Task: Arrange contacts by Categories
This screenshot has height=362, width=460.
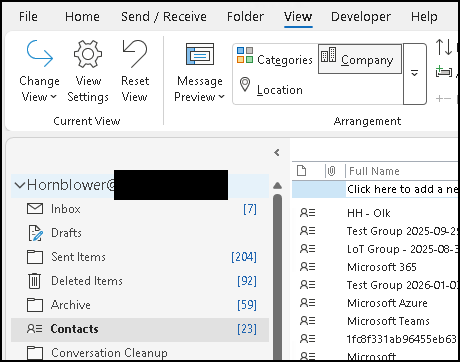Action: [x=275, y=59]
